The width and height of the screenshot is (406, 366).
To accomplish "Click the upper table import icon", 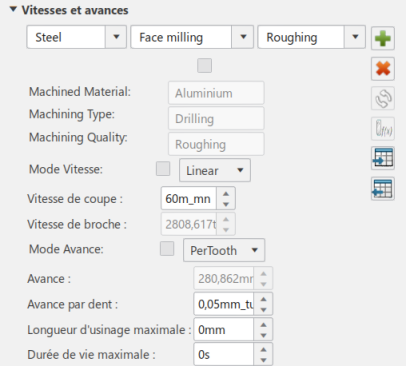I will [x=383, y=158].
